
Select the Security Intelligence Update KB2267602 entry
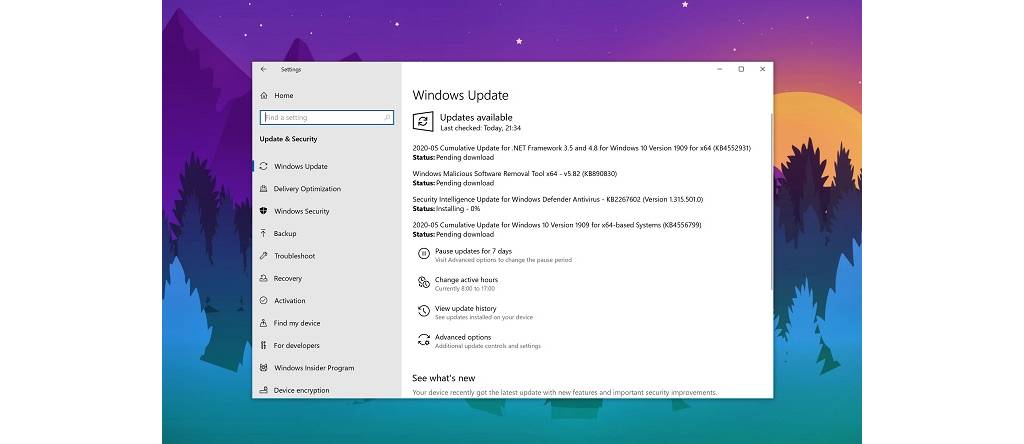coord(558,199)
